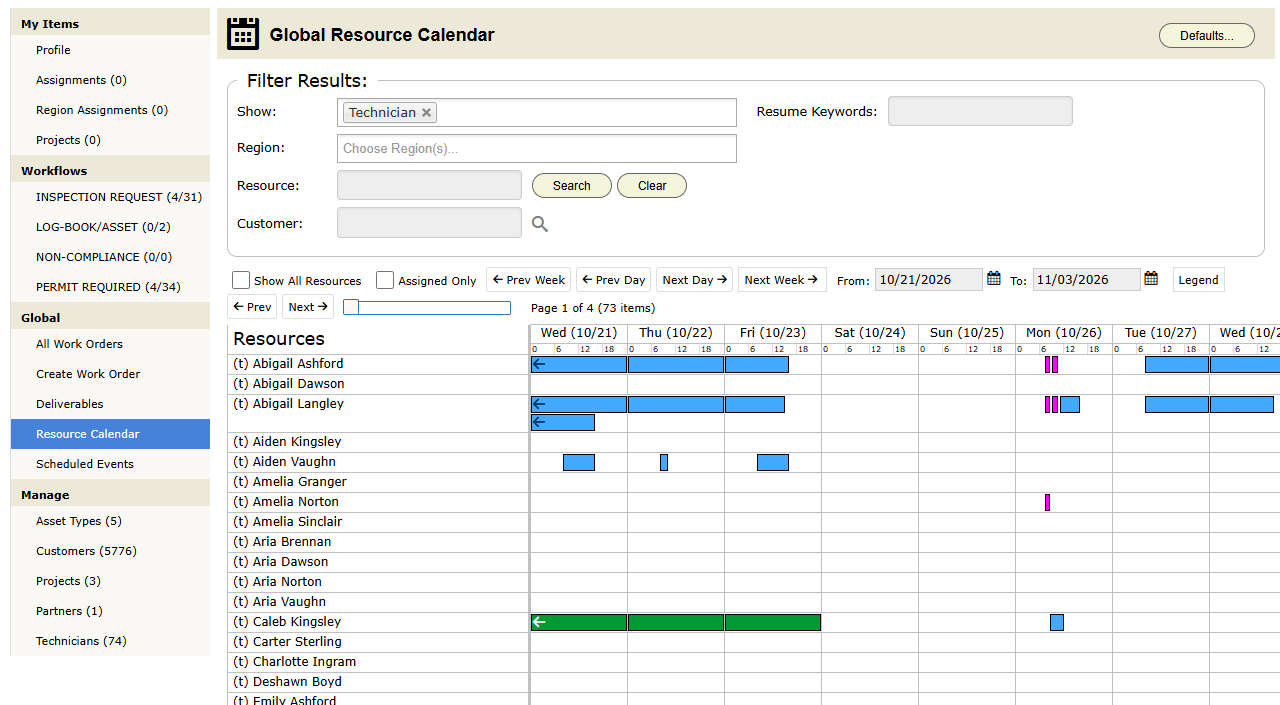Select resource (t) Aiden Kingsley
Image resolution: width=1280 pixels, height=705 pixels.
coord(287,442)
